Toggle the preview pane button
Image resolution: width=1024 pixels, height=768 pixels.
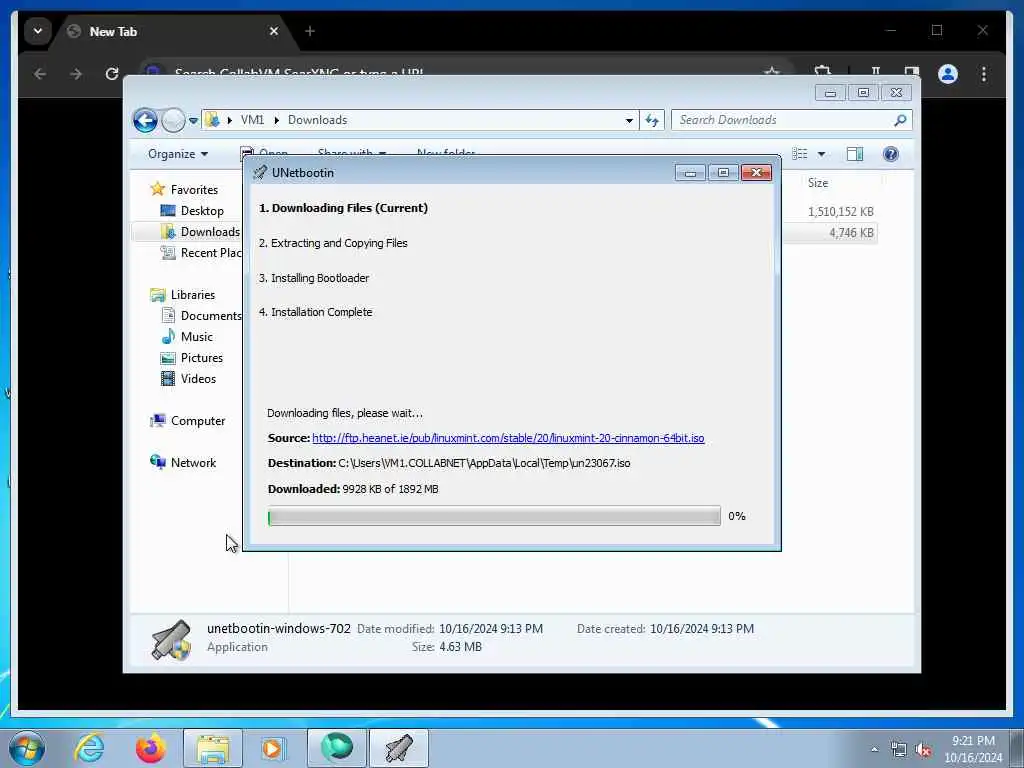(x=855, y=154)
